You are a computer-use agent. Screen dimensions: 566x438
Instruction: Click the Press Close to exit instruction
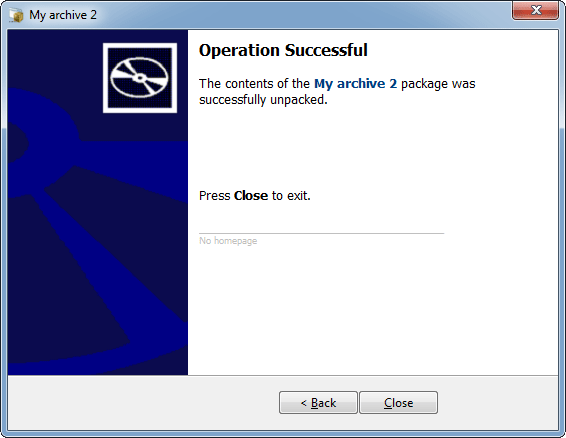point(254,196)
